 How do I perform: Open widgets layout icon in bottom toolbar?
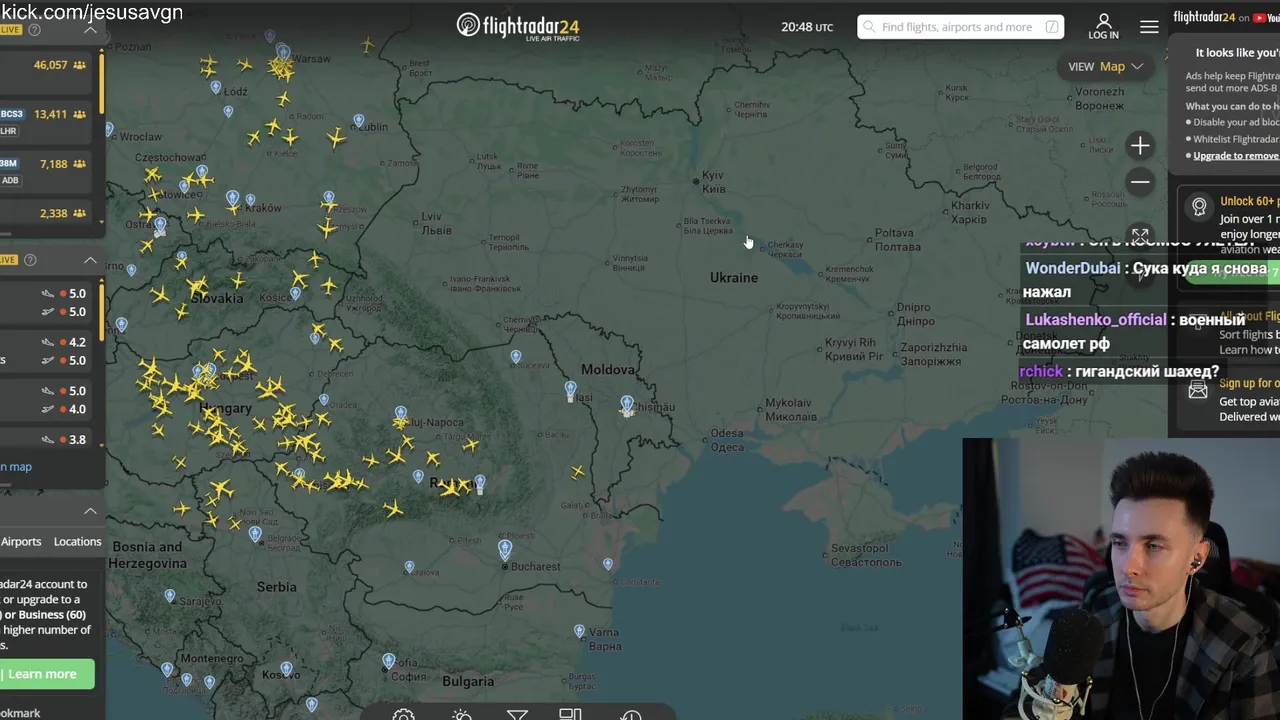(570, 714)
